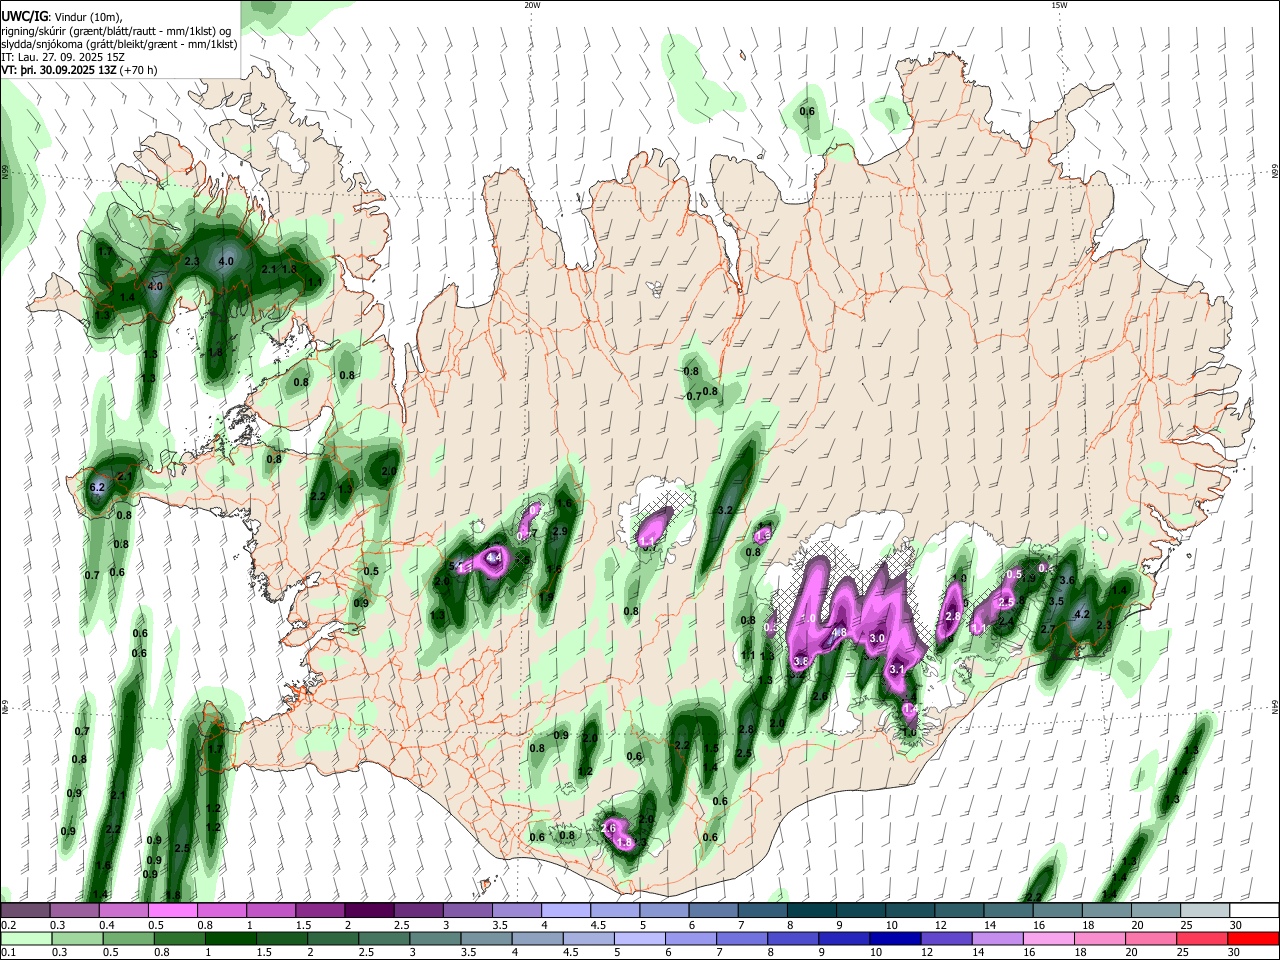Click the palest green 0.1 swatch in rain row

point(26,938)
